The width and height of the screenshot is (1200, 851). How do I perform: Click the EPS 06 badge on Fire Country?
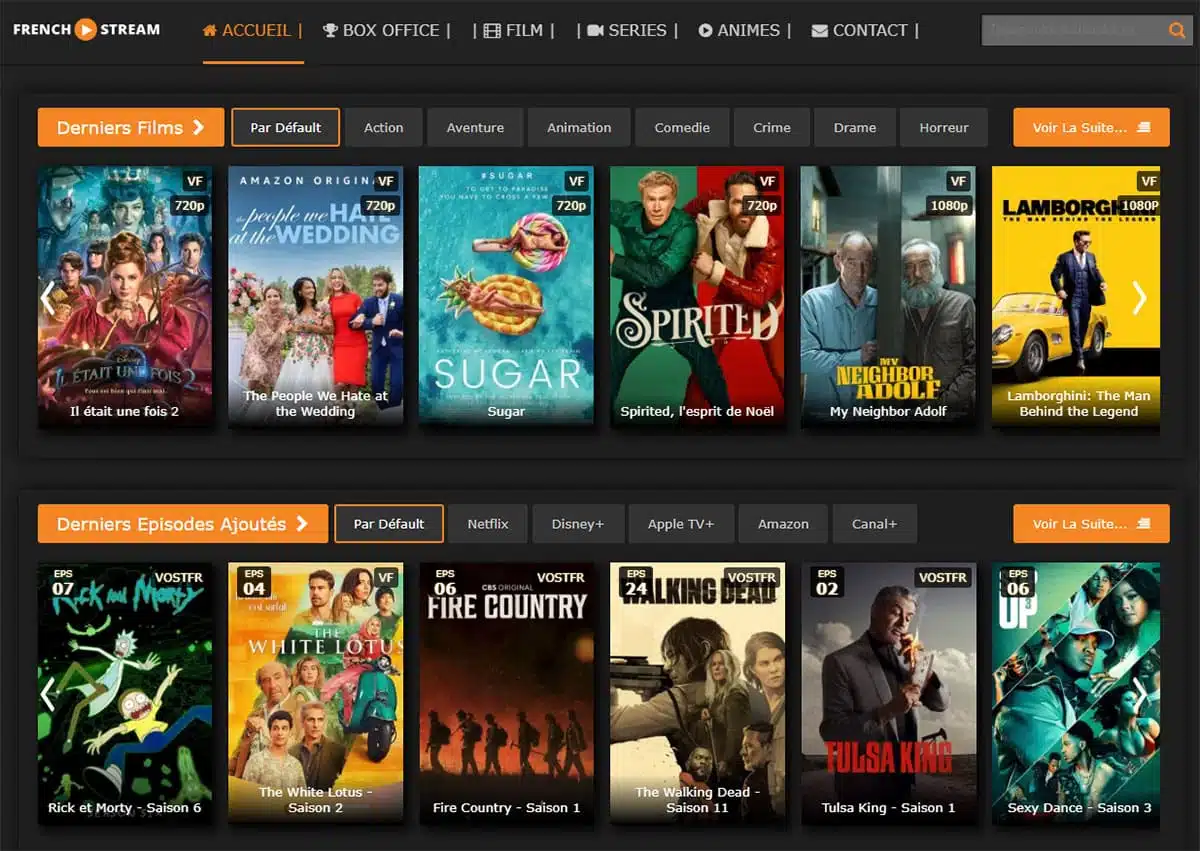445,582
